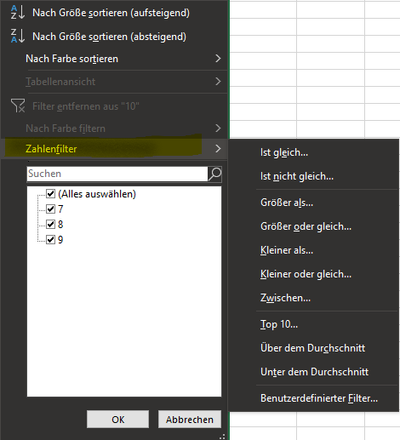Click the Nach Farbe filtern entry
The image size is (400, 440).
tap(65, 128)
